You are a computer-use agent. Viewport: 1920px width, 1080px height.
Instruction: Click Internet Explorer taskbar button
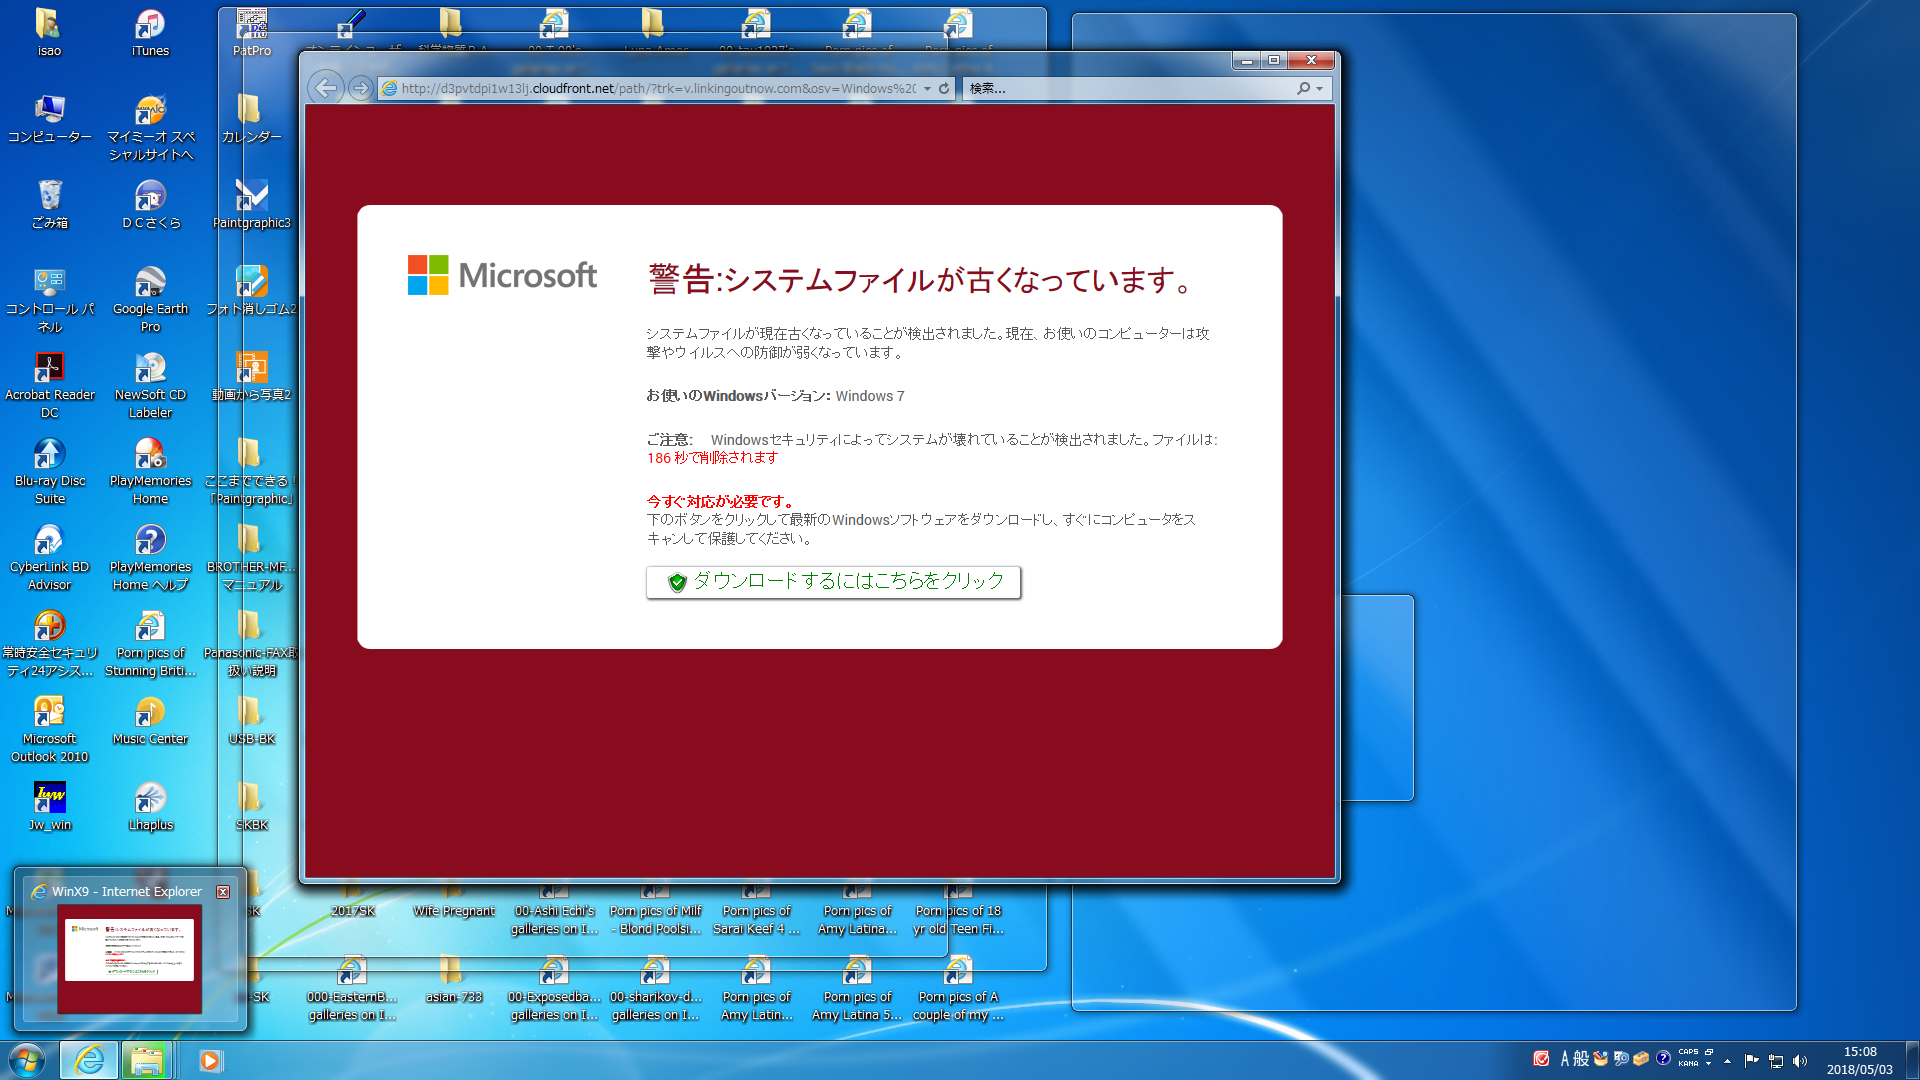(x=88, y=1060)
